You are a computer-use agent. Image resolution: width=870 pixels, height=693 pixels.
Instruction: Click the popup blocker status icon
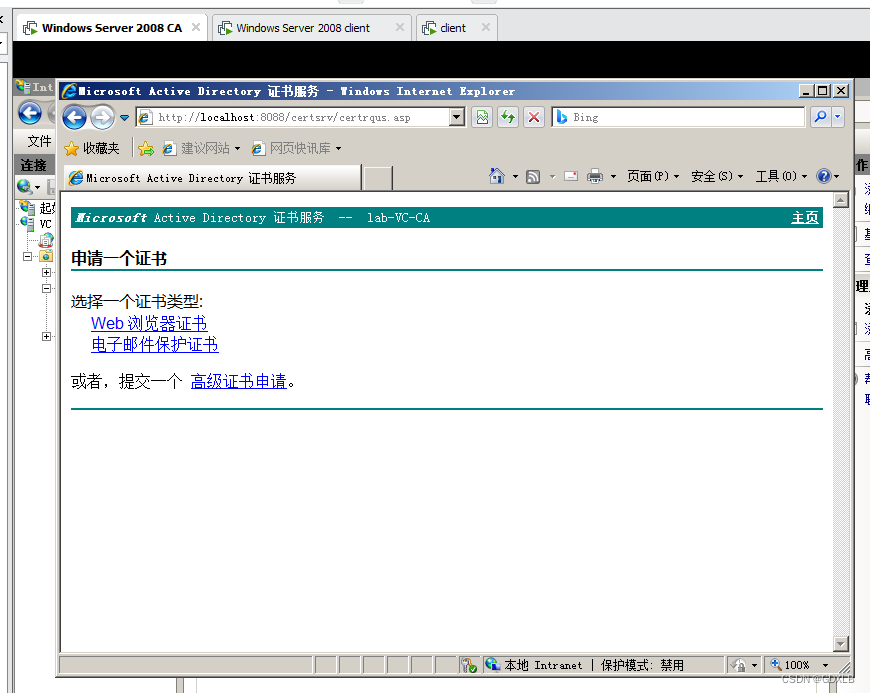click(469, 665)
